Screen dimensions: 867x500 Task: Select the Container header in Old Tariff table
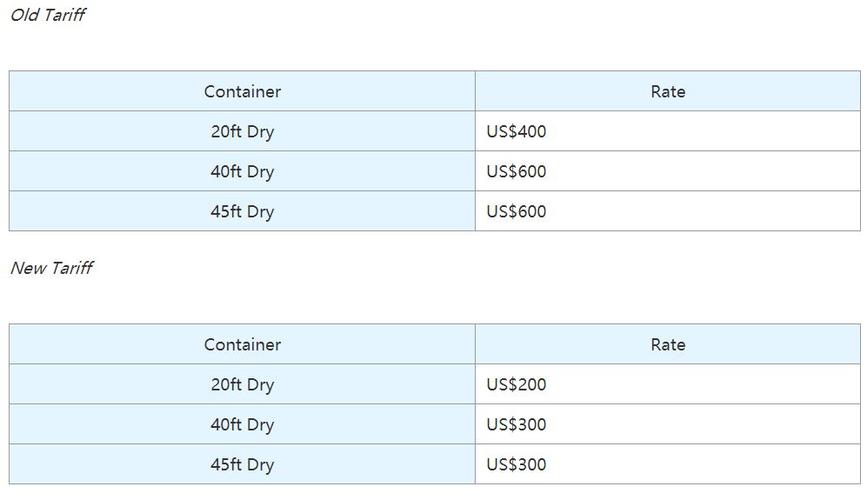pos(242,91)
